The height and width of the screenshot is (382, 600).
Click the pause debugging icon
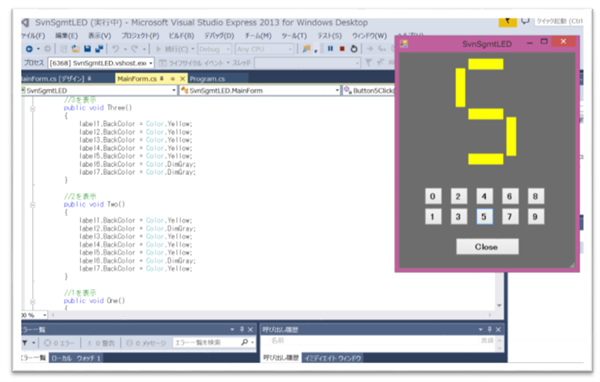pos(330,49)
